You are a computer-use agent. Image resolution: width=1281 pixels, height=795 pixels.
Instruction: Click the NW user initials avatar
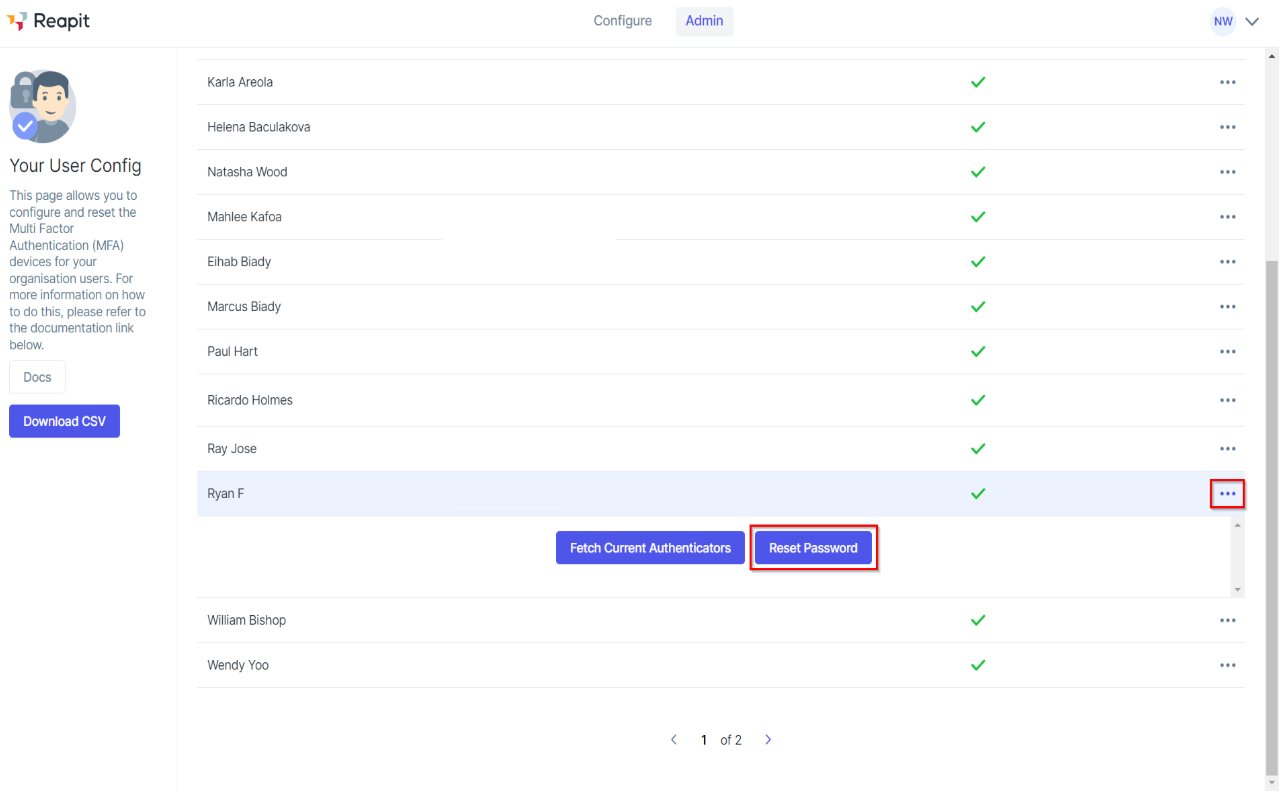pyautogui.click(x=1223, y=21)
